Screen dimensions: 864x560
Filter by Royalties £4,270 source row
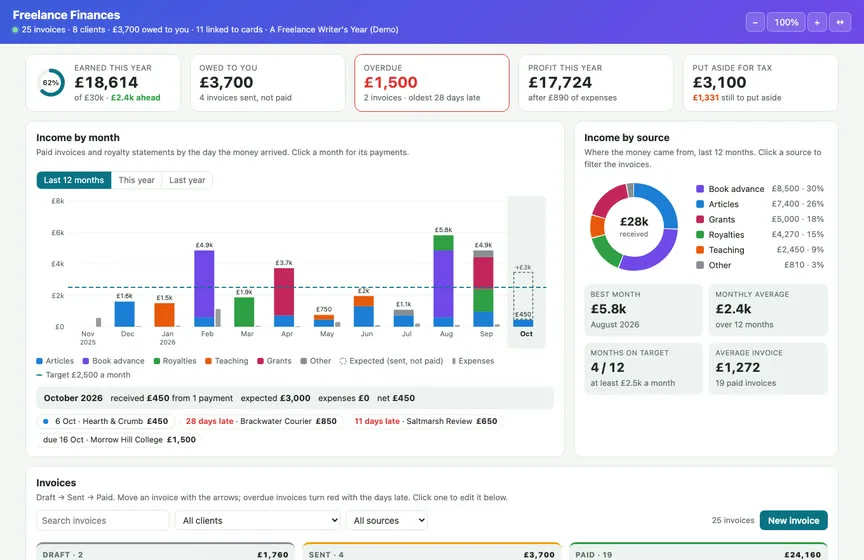(760, 235)
